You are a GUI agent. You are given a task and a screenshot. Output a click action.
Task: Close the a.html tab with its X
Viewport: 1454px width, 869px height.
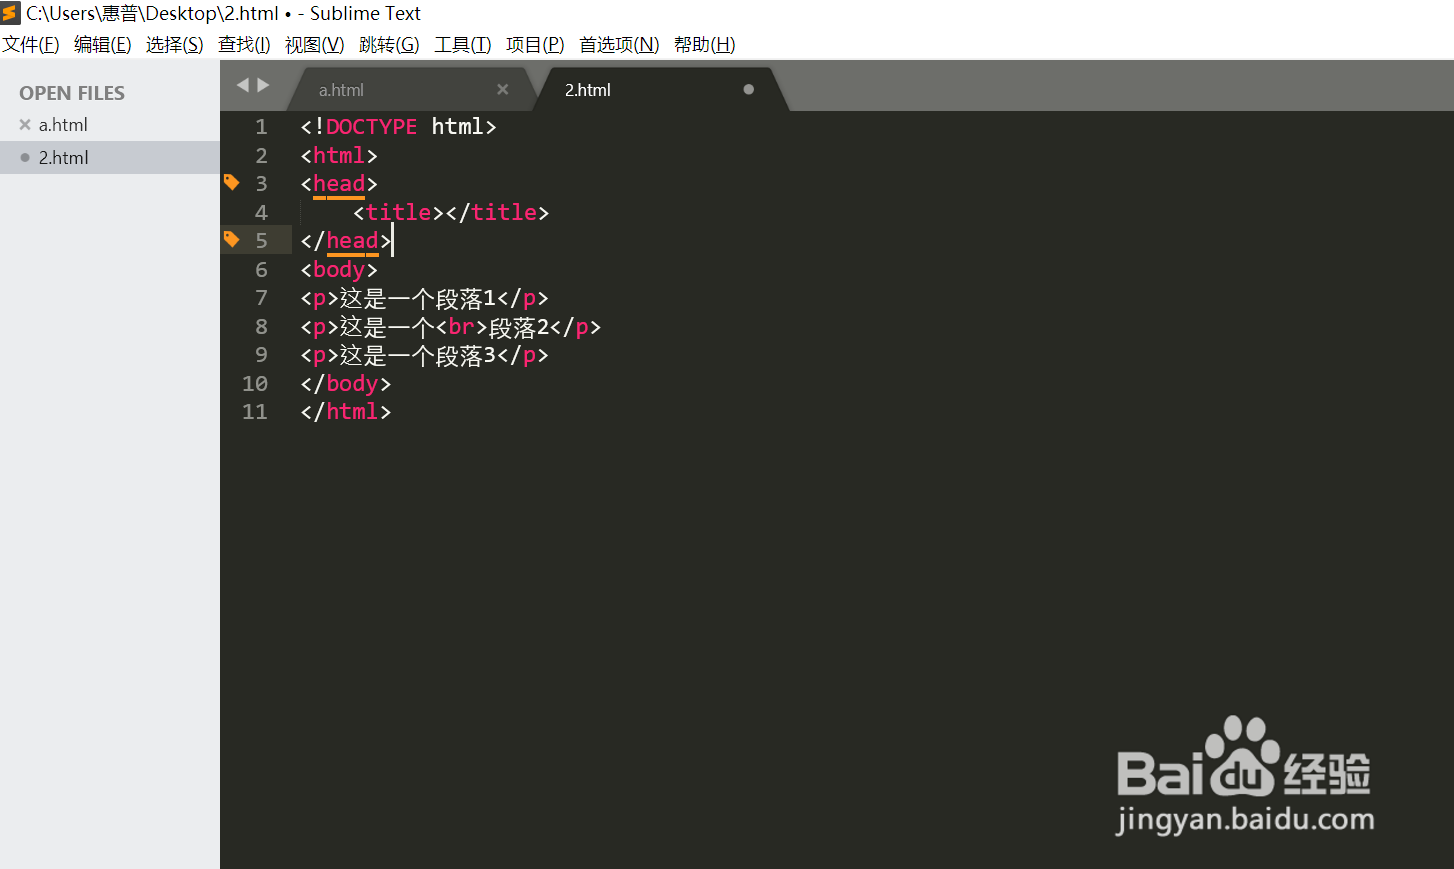click(x=503, y=89)
